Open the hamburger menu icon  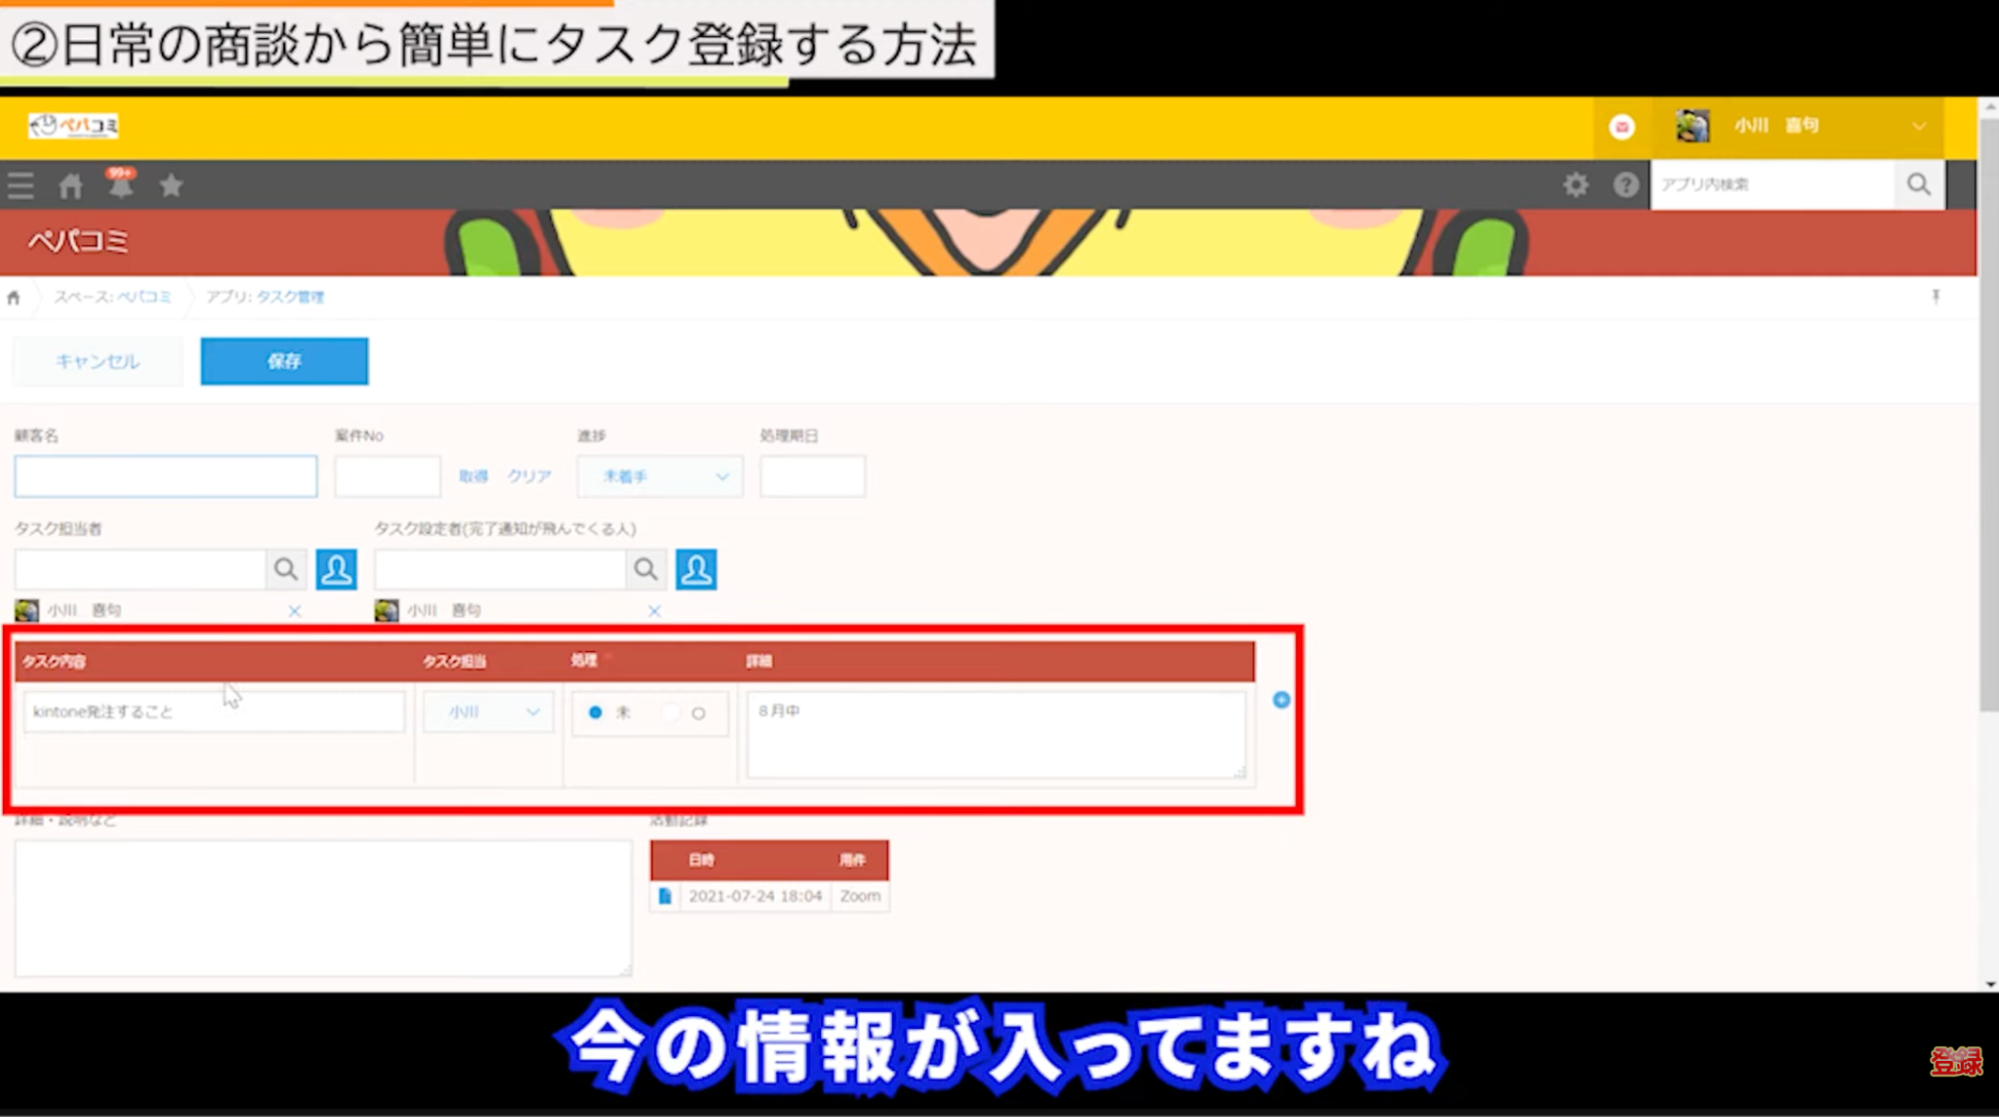[x=21, y=186]
